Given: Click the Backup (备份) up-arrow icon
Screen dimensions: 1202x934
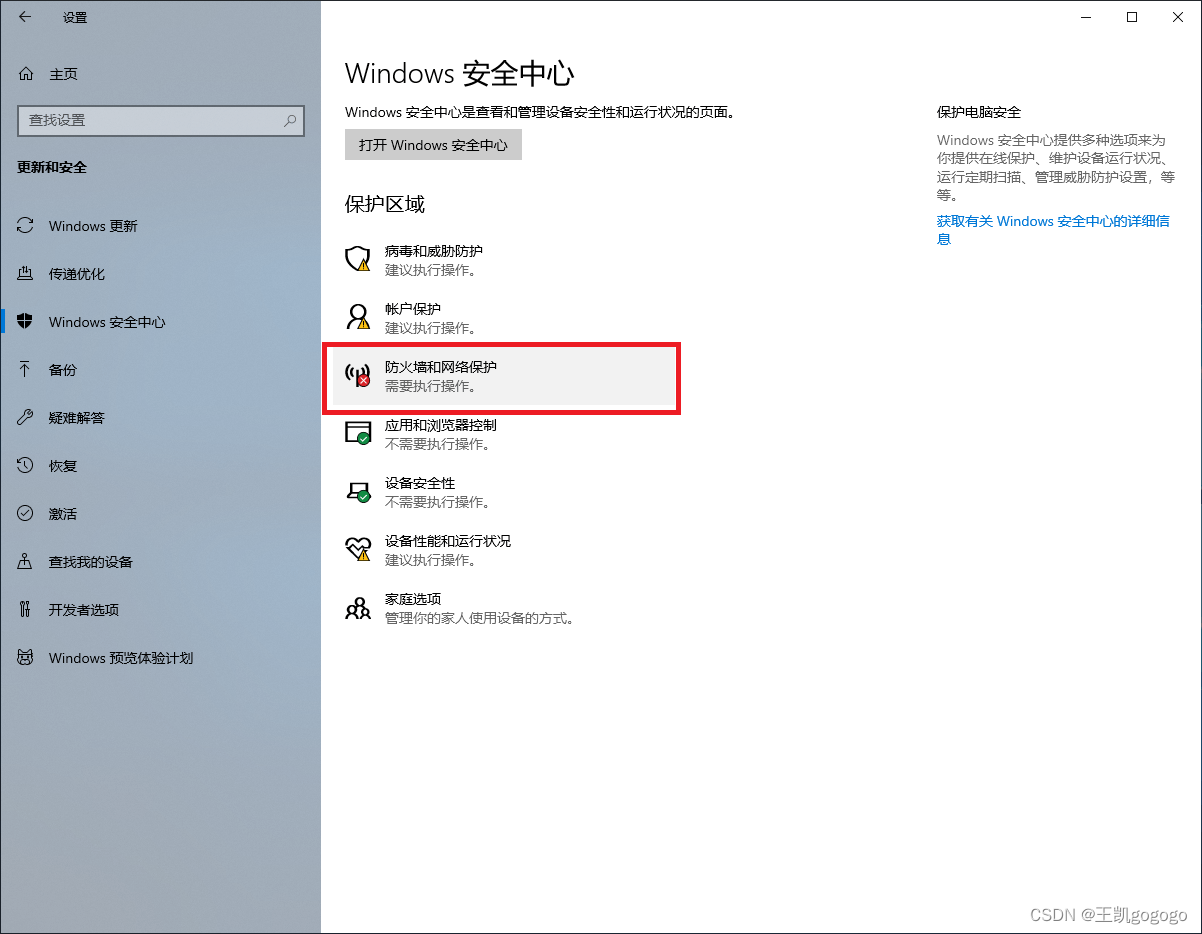Looking at the screenshot, I should (x=26, y=370).
